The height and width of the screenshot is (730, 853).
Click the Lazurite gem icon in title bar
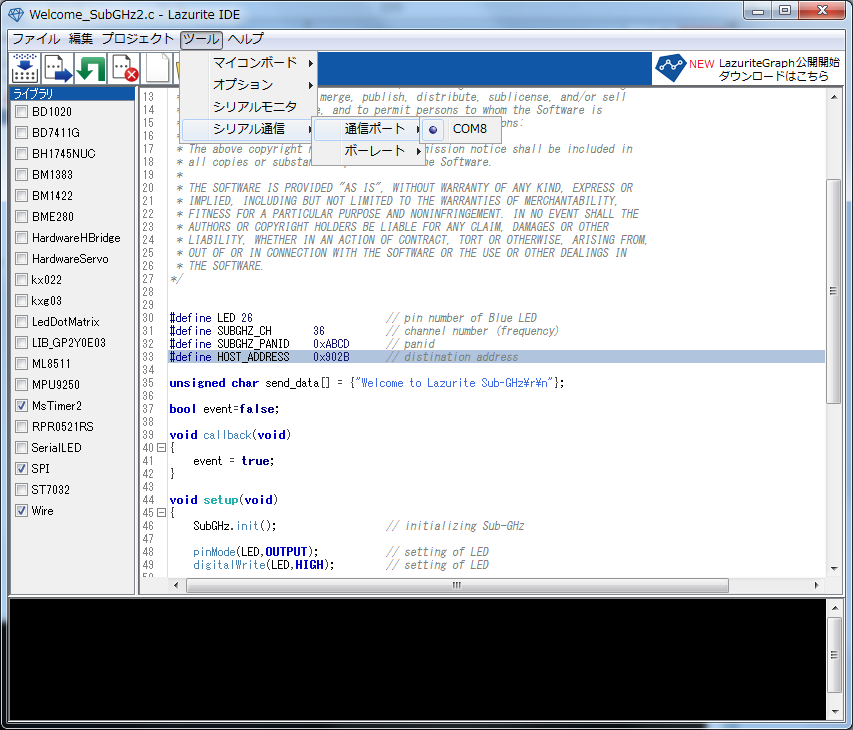pyautogui.click(x=16, y=14)
